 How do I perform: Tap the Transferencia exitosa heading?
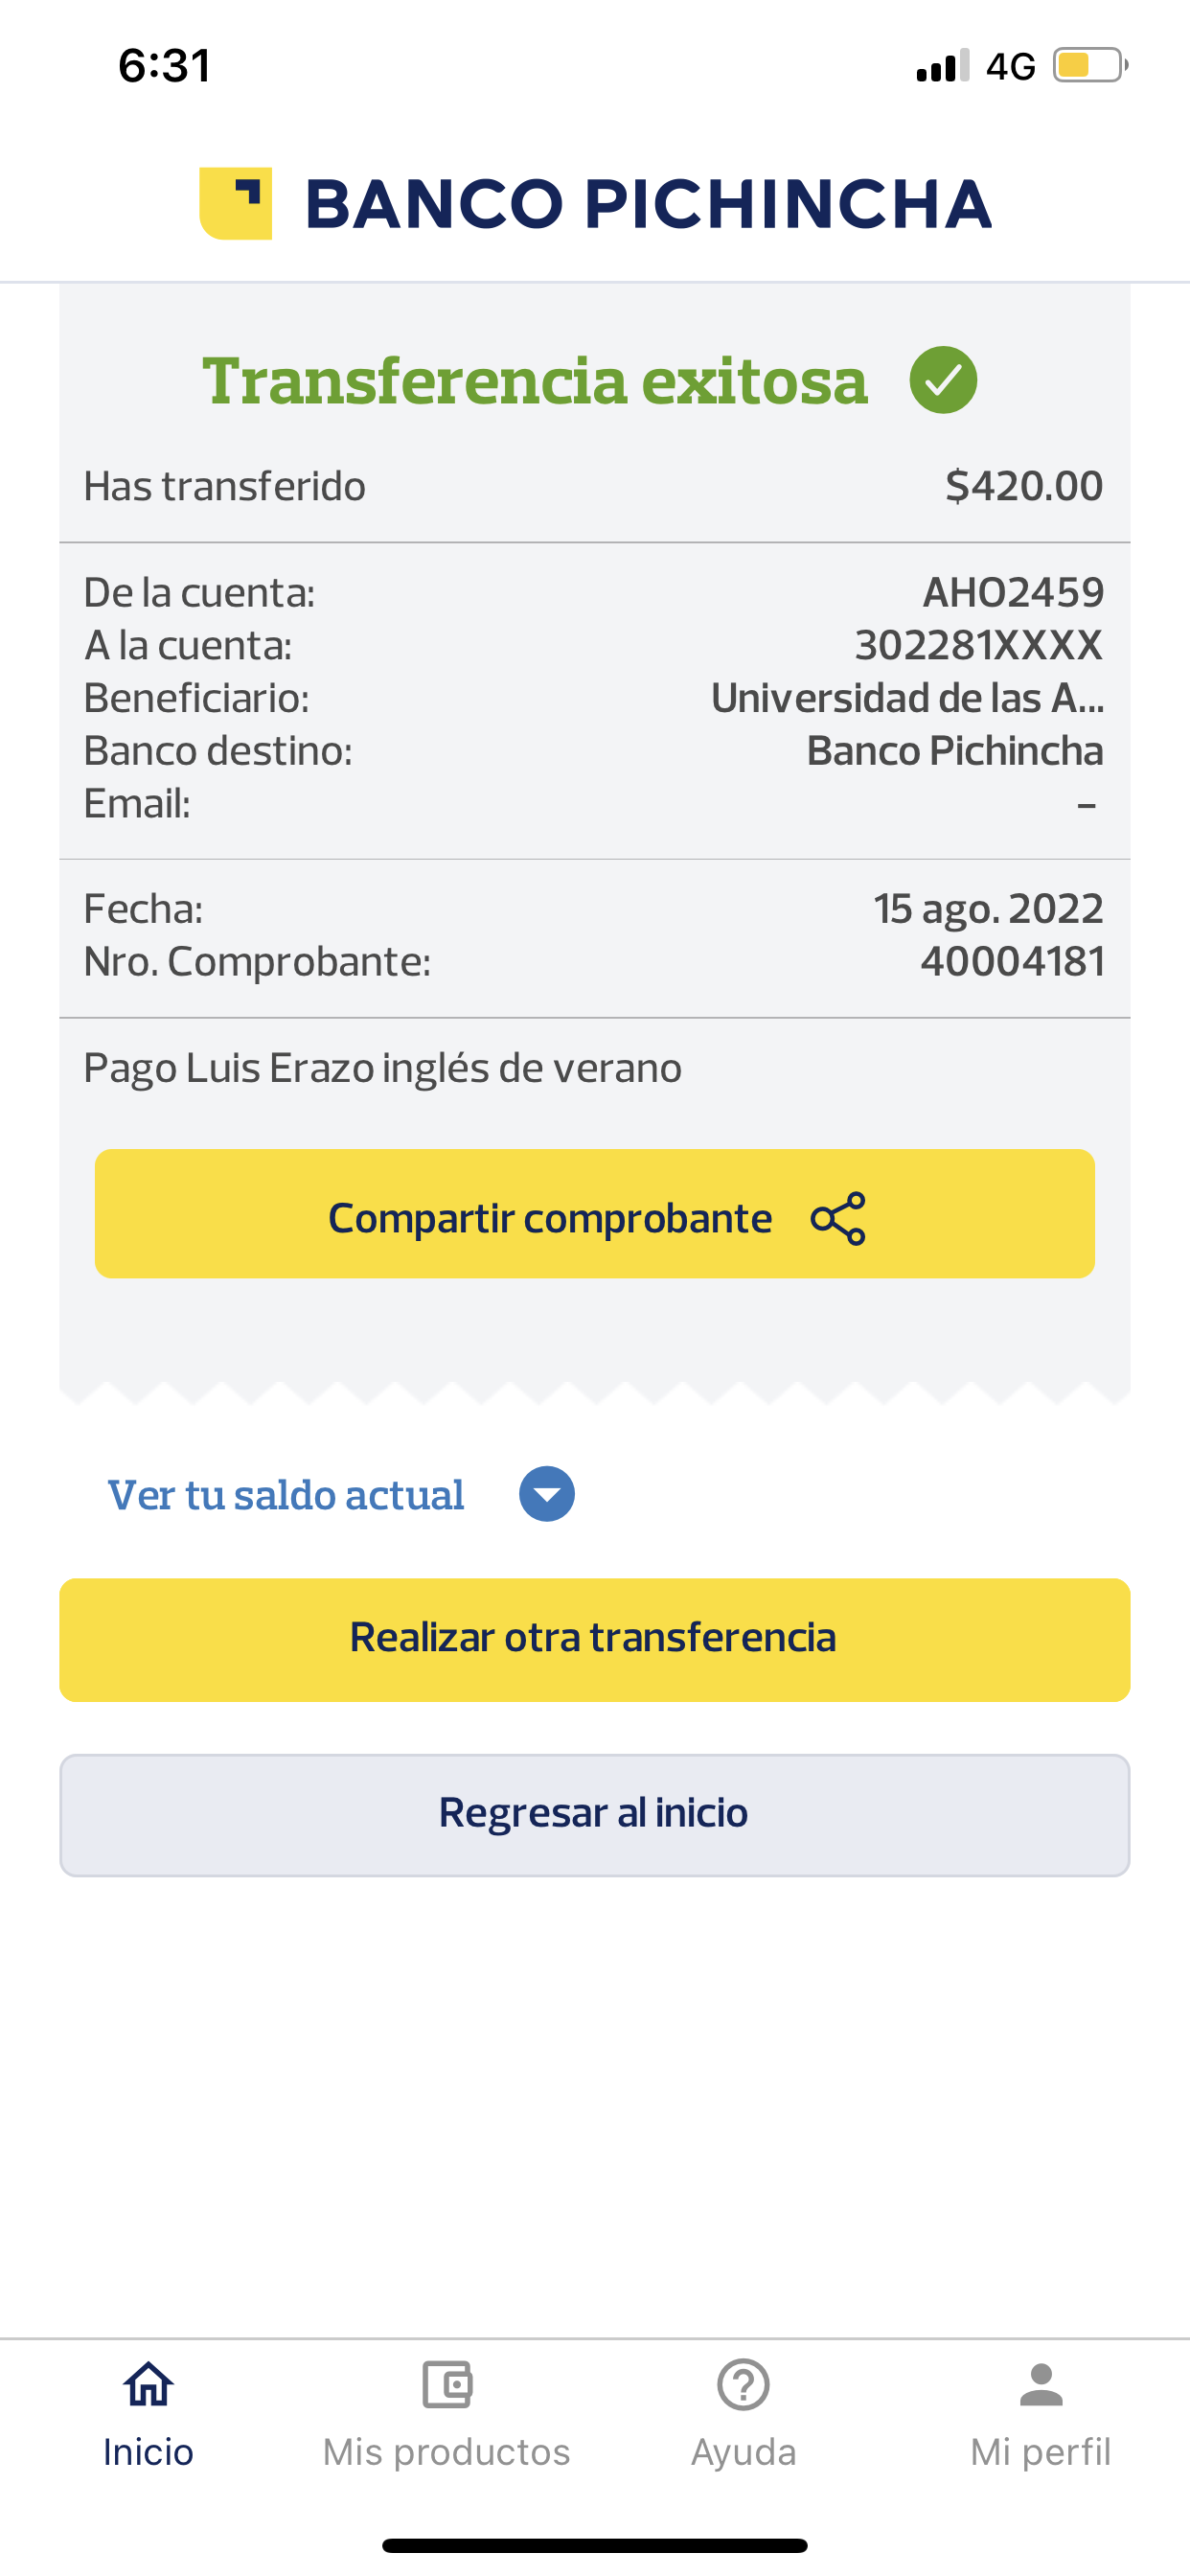tap(535, 381)
